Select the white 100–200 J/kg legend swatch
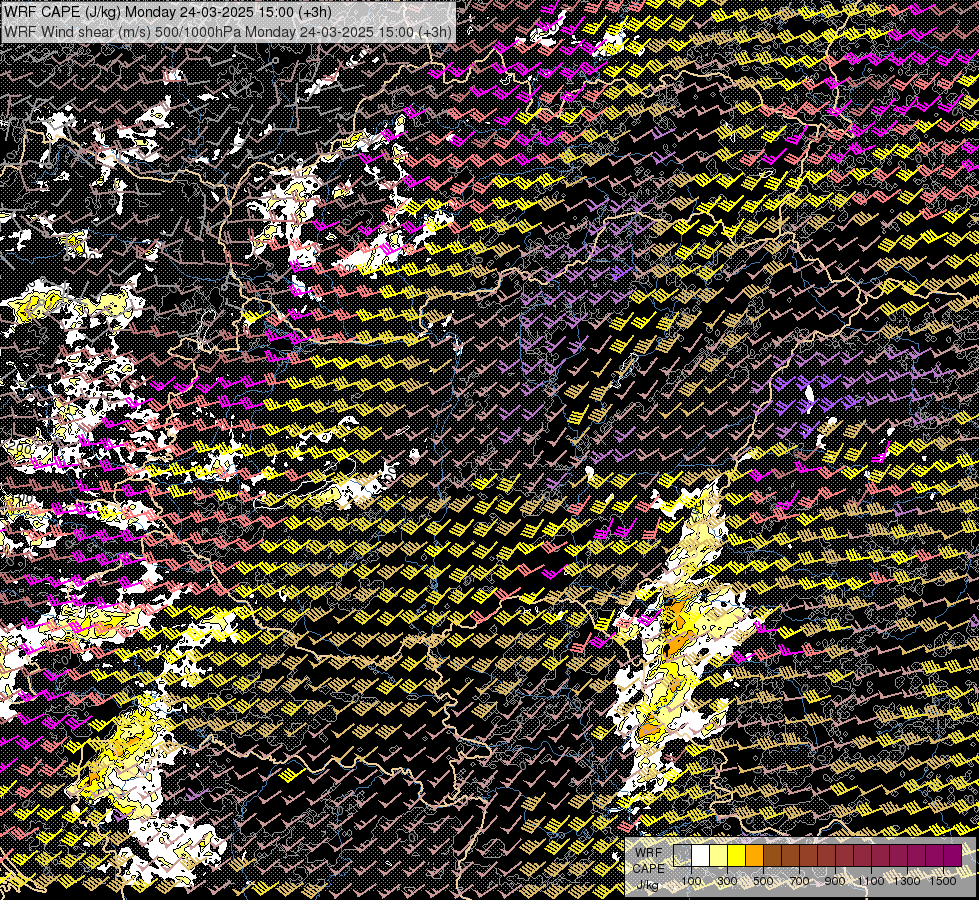The width and height of the screenshot is (979, 900). 701,855
